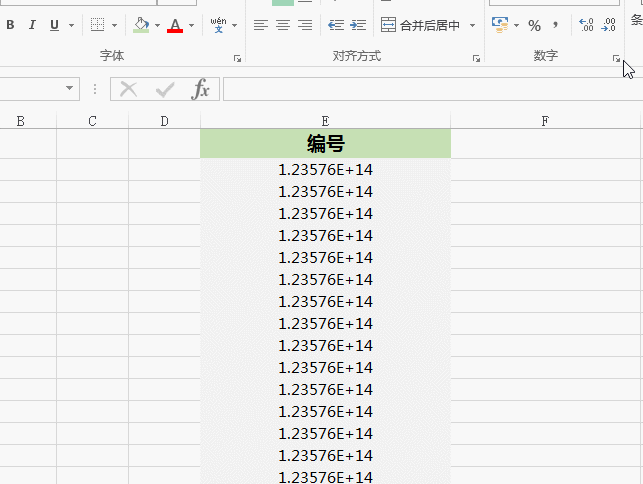Open underline style dropdown arrow
The width and height of the screenshot is (643, 484).
pos(71,25)
